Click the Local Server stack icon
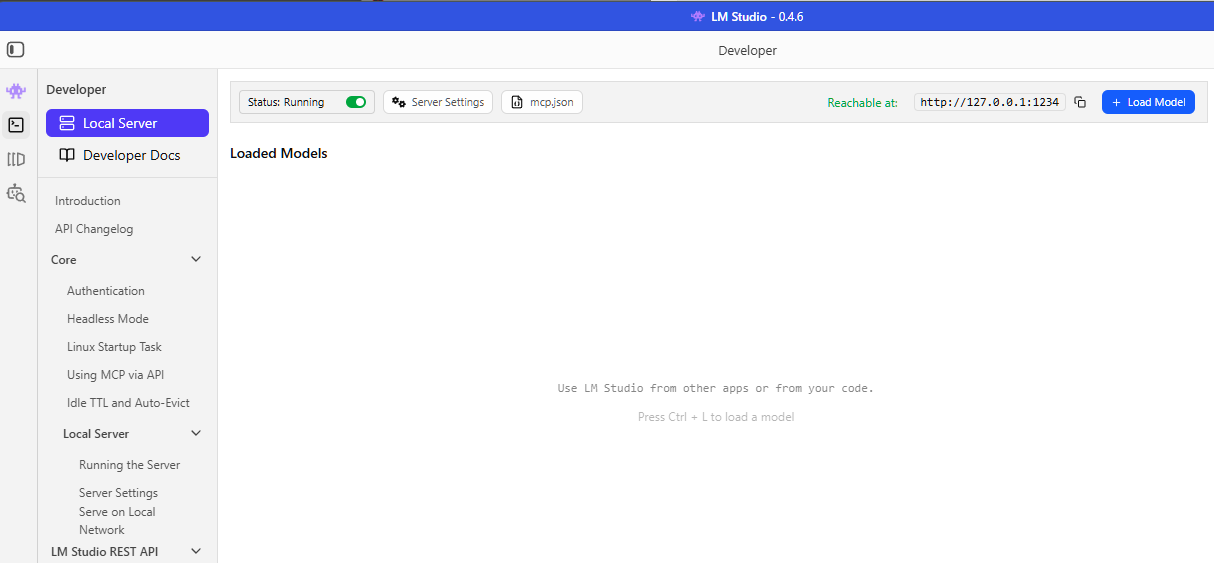Viewport: 1214px width, 563px height. [67, 123]
